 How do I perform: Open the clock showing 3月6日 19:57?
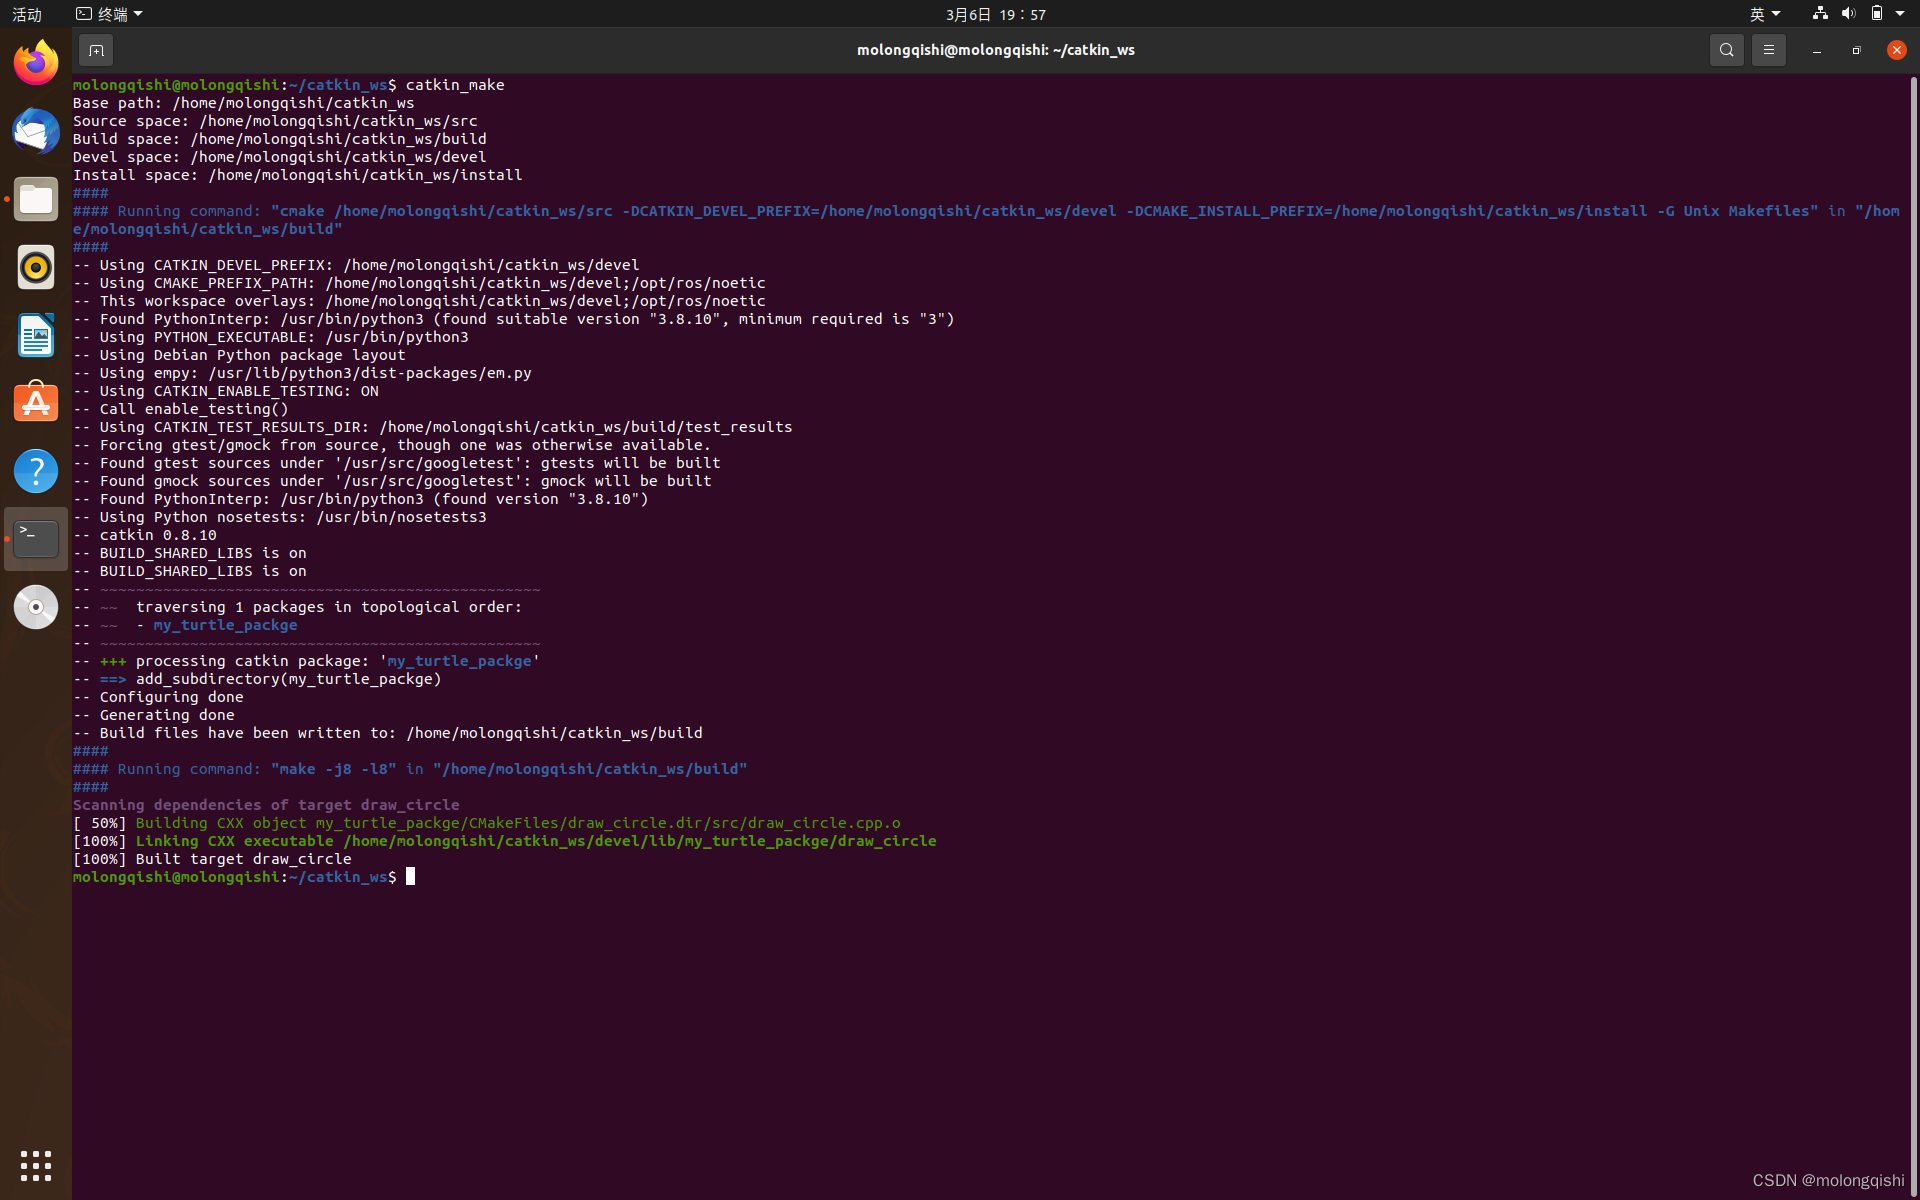995,14
